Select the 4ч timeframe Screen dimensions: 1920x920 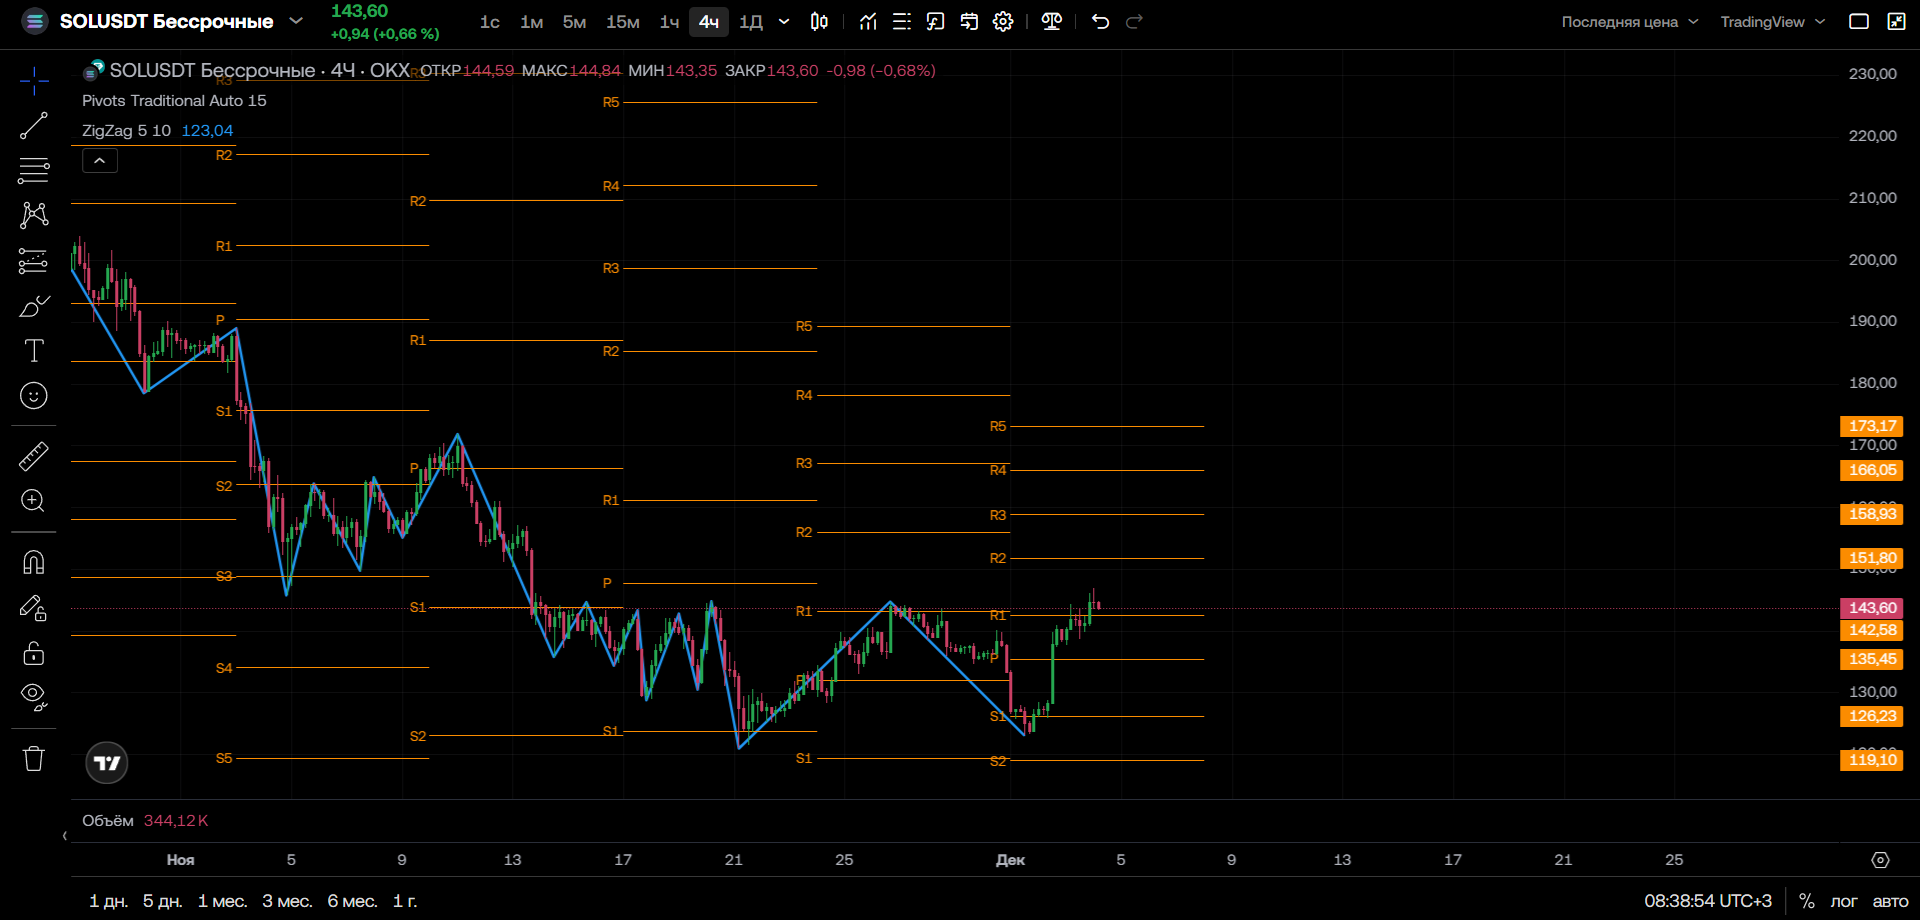pyautogui.click(x=709, y=22)
